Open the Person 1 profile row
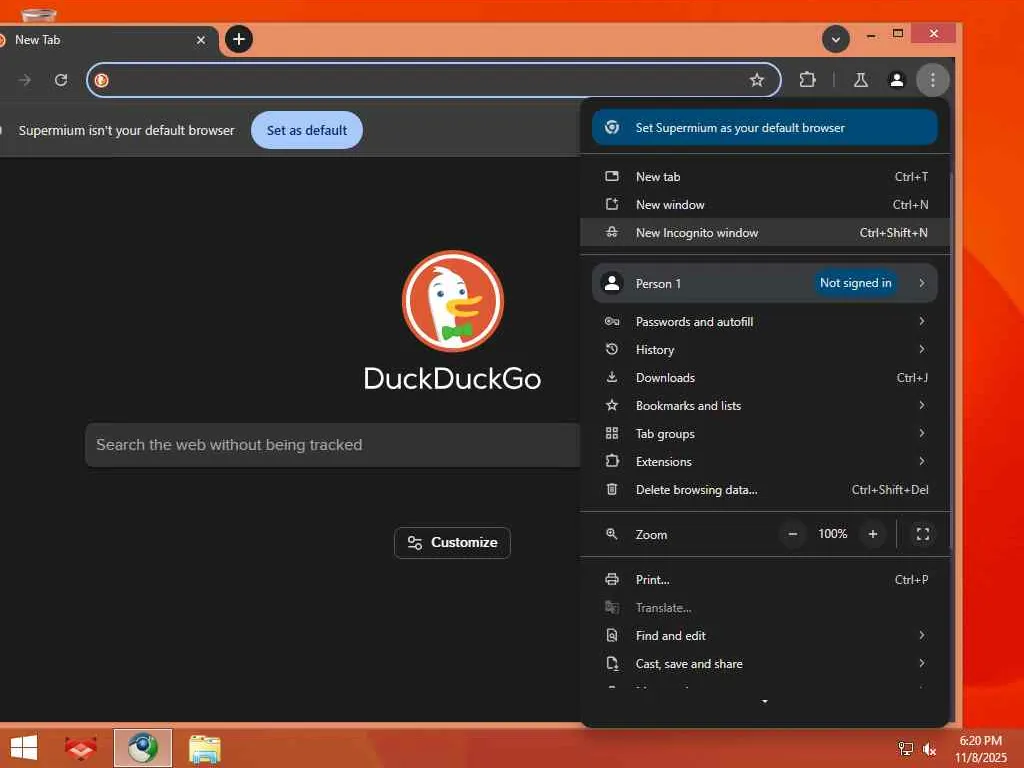 click(765, 283)
